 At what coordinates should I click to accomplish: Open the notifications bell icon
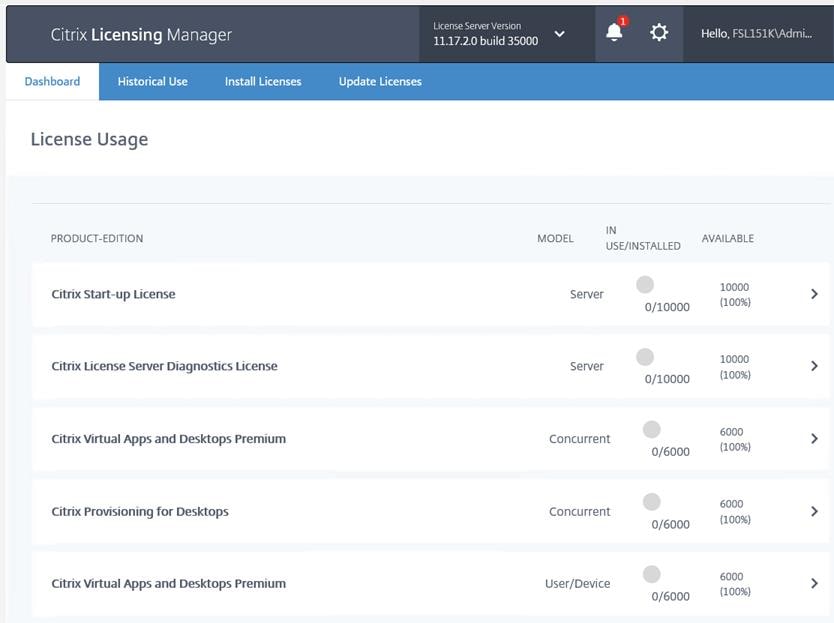point(614,33)
